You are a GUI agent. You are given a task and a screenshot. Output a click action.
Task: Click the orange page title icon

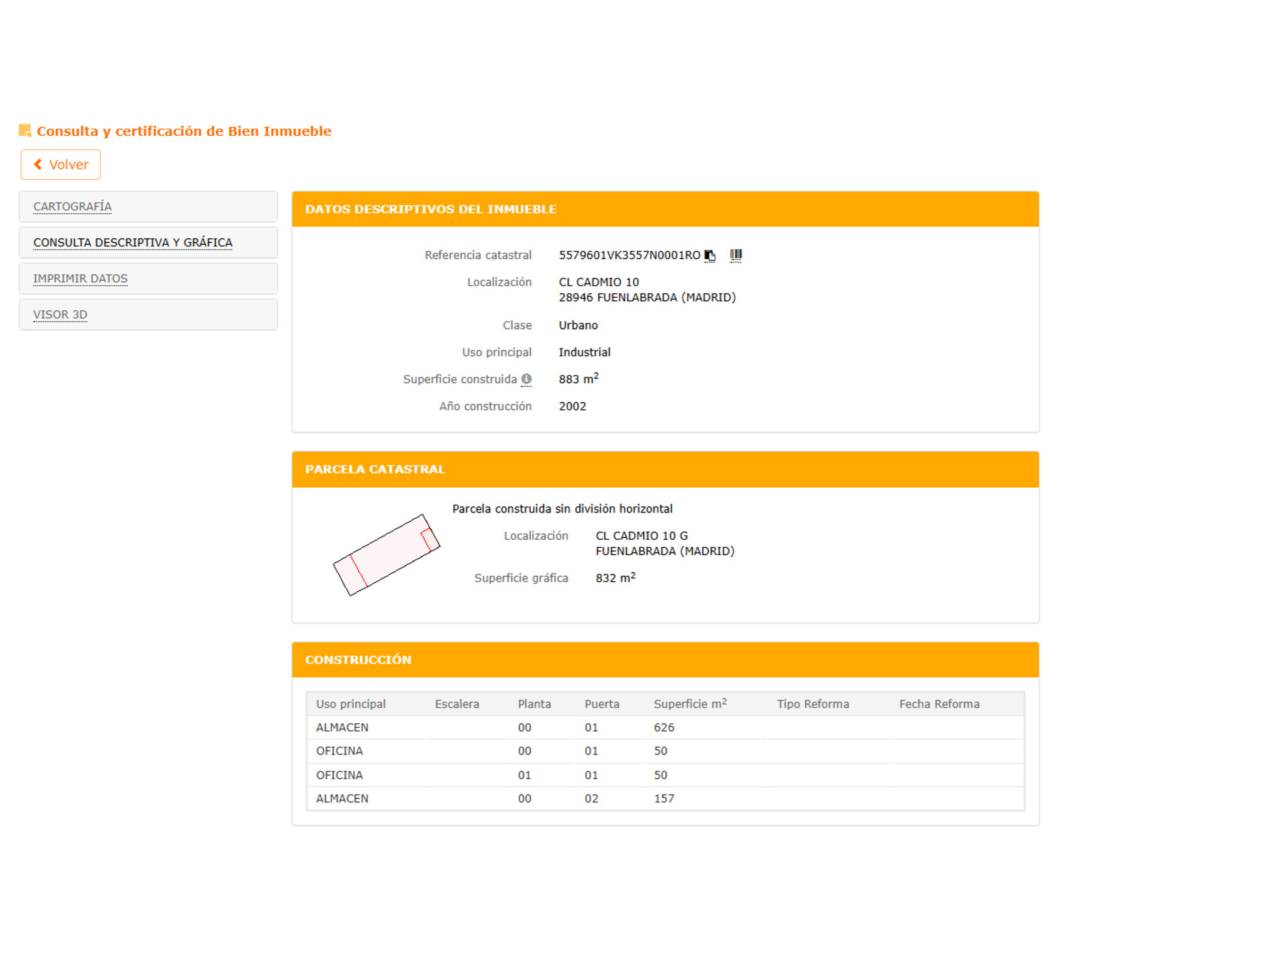25,131
